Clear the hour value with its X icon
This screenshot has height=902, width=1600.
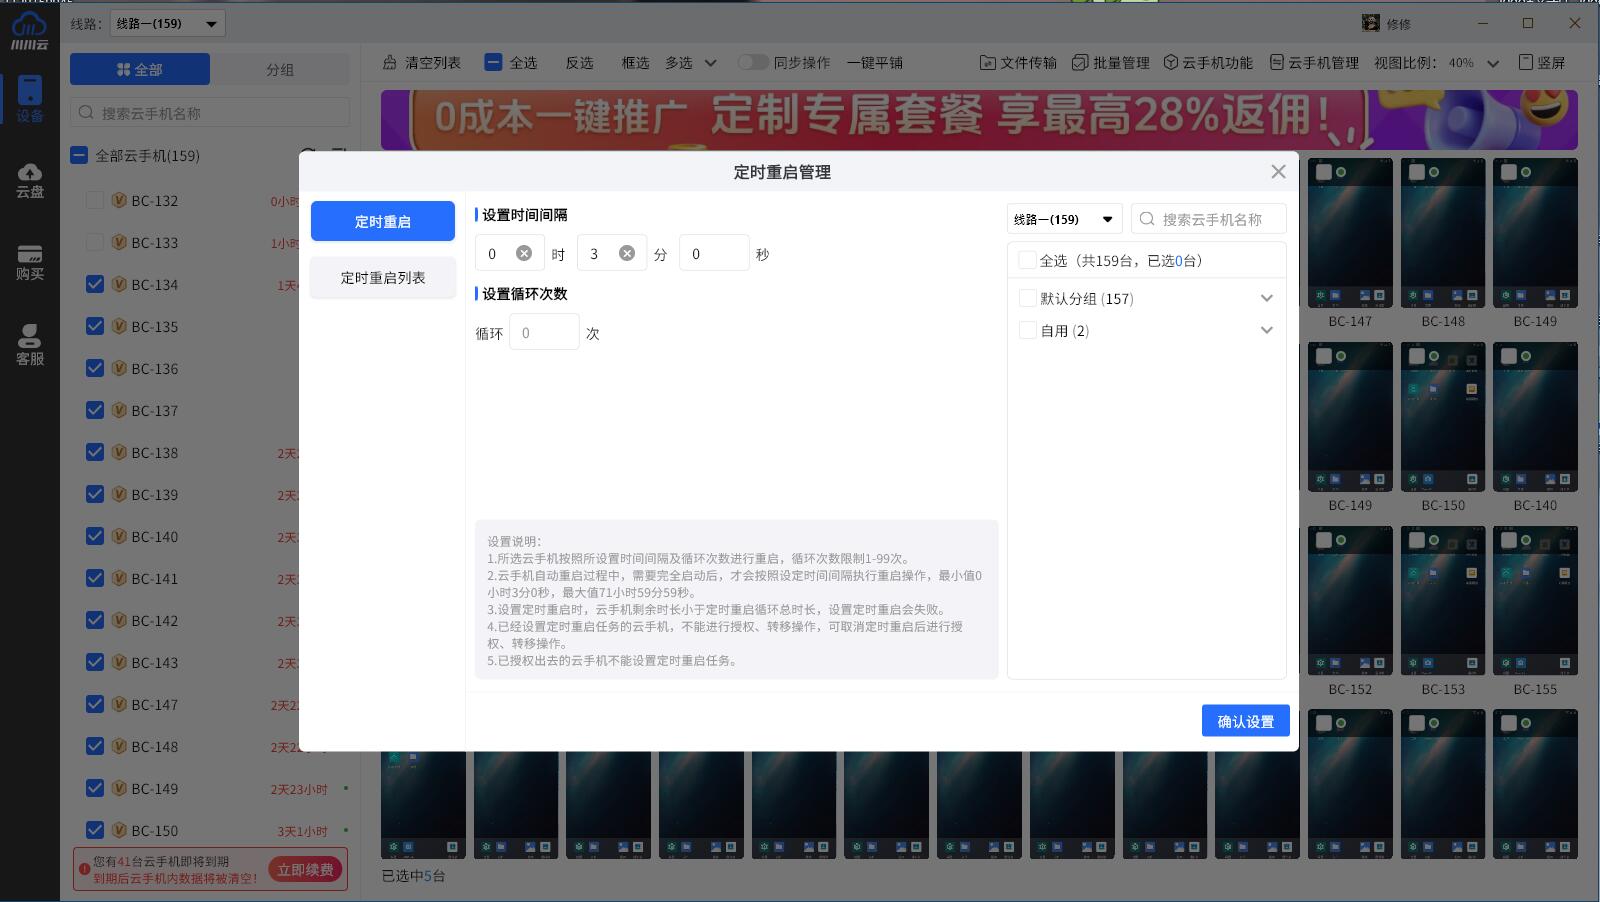[x=523, y=254]
